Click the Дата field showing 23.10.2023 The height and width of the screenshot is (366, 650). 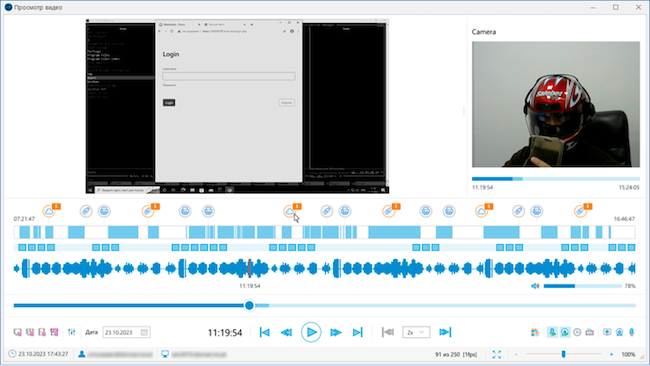(x=126, y=332)
